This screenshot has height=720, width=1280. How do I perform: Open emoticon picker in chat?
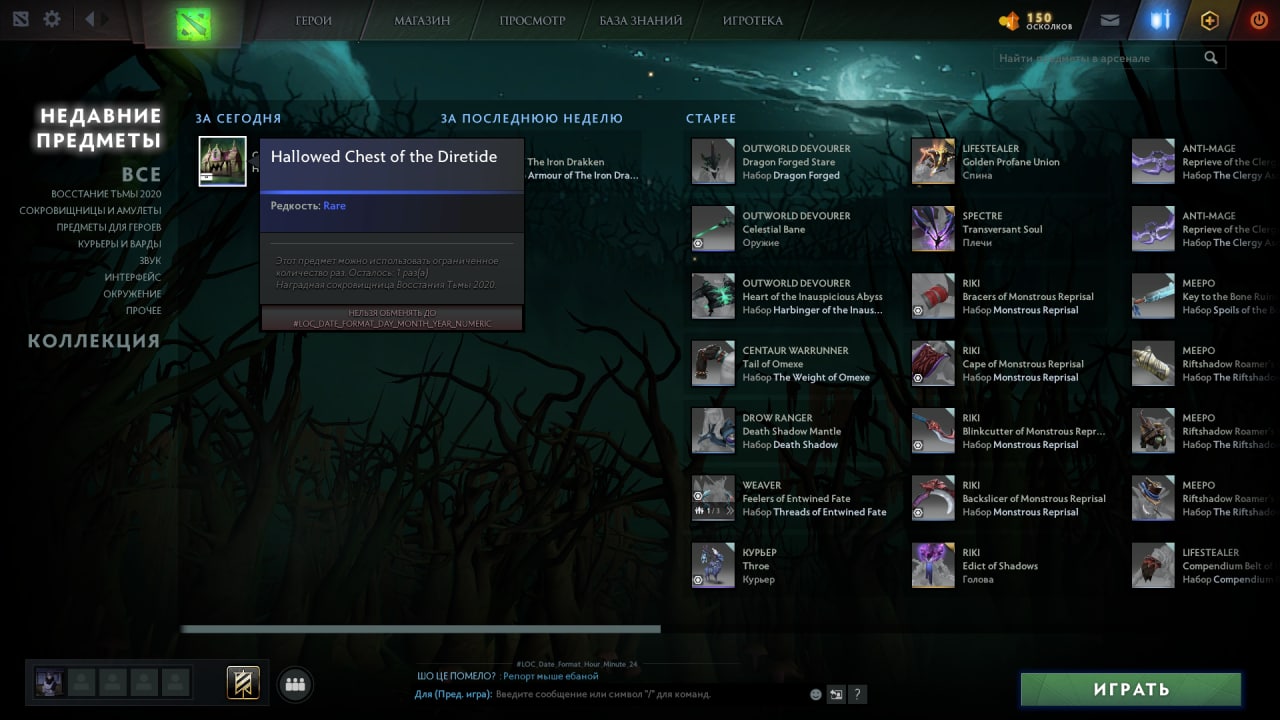click(x=816, y=694)
